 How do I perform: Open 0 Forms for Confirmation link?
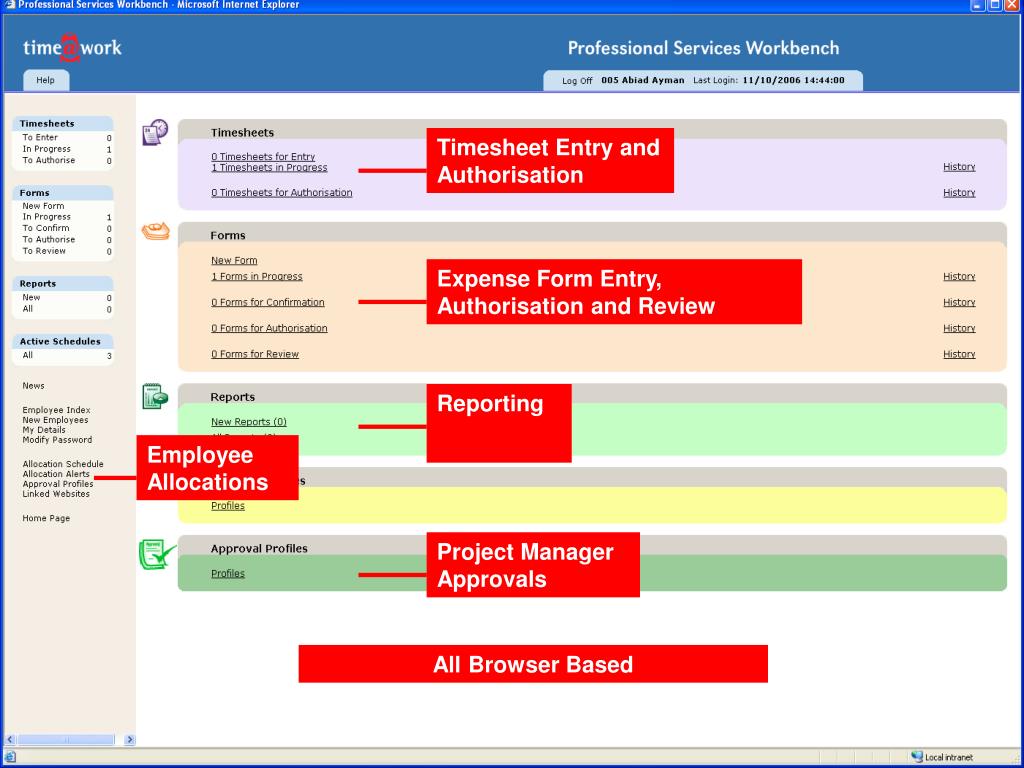point(268,302)
